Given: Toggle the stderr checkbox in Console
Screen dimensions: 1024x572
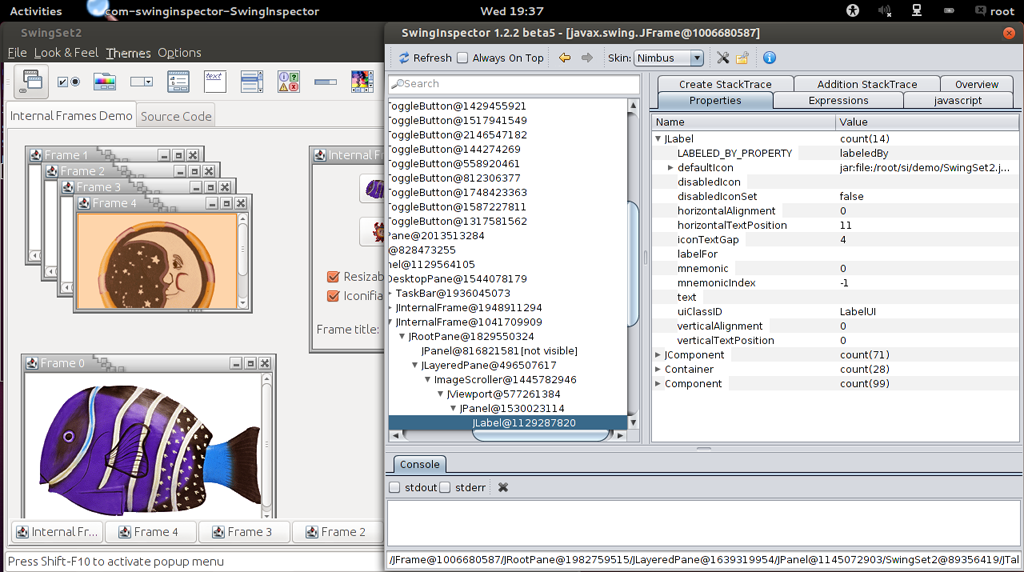Looking at the screenshot, I should click(x=445, y=488).
